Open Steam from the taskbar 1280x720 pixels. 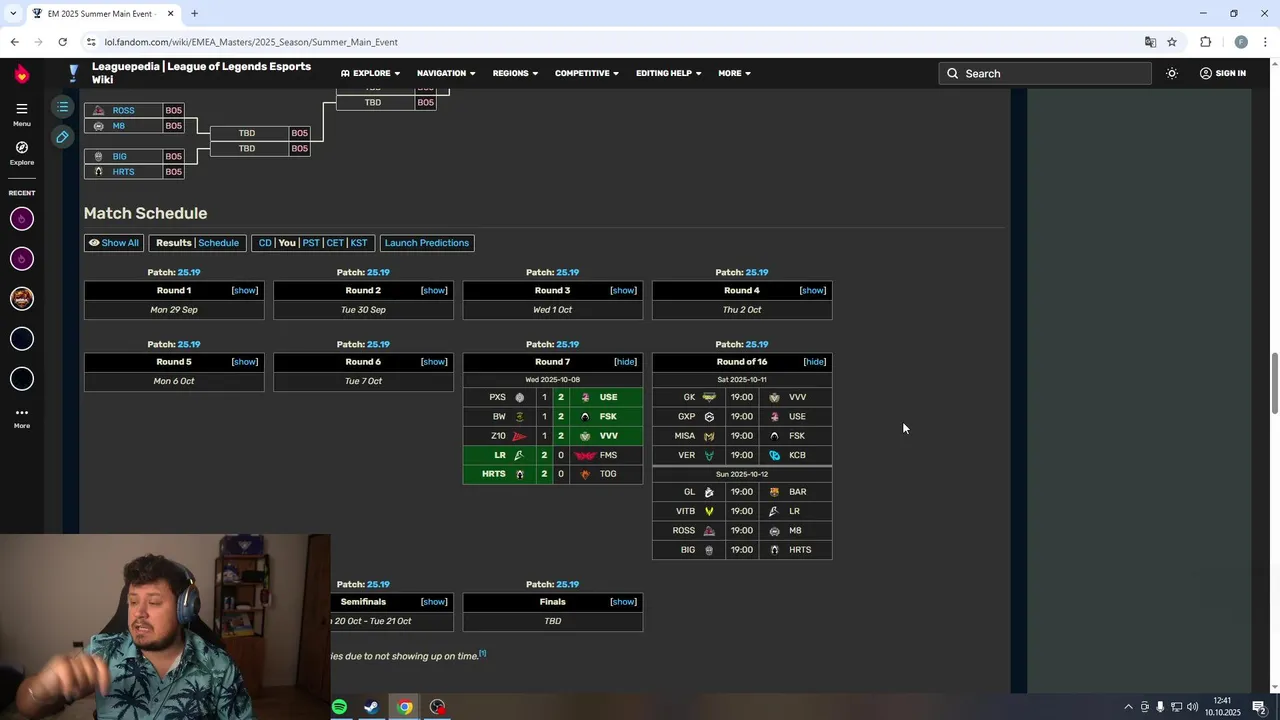[371, 707]
